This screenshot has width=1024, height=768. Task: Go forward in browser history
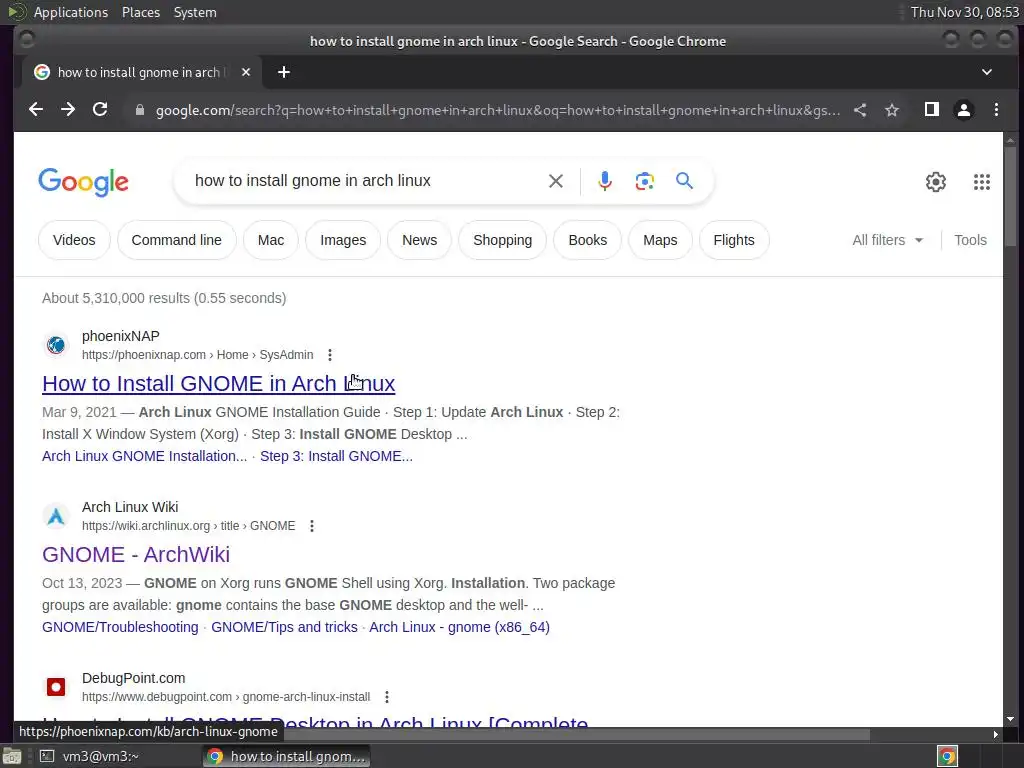(68, 110)
